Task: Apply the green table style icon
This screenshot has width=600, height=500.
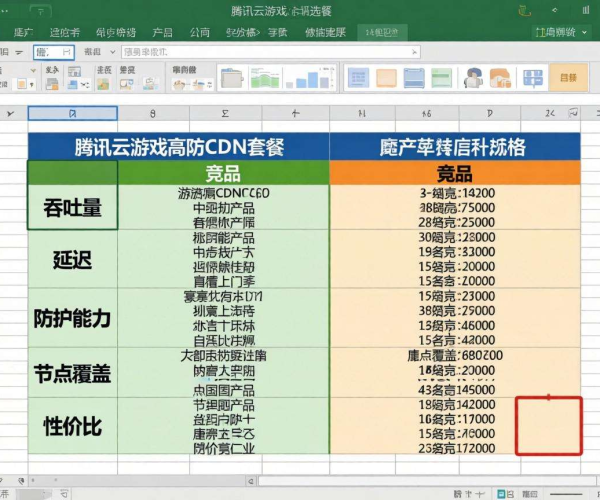Action: (442, 78)
